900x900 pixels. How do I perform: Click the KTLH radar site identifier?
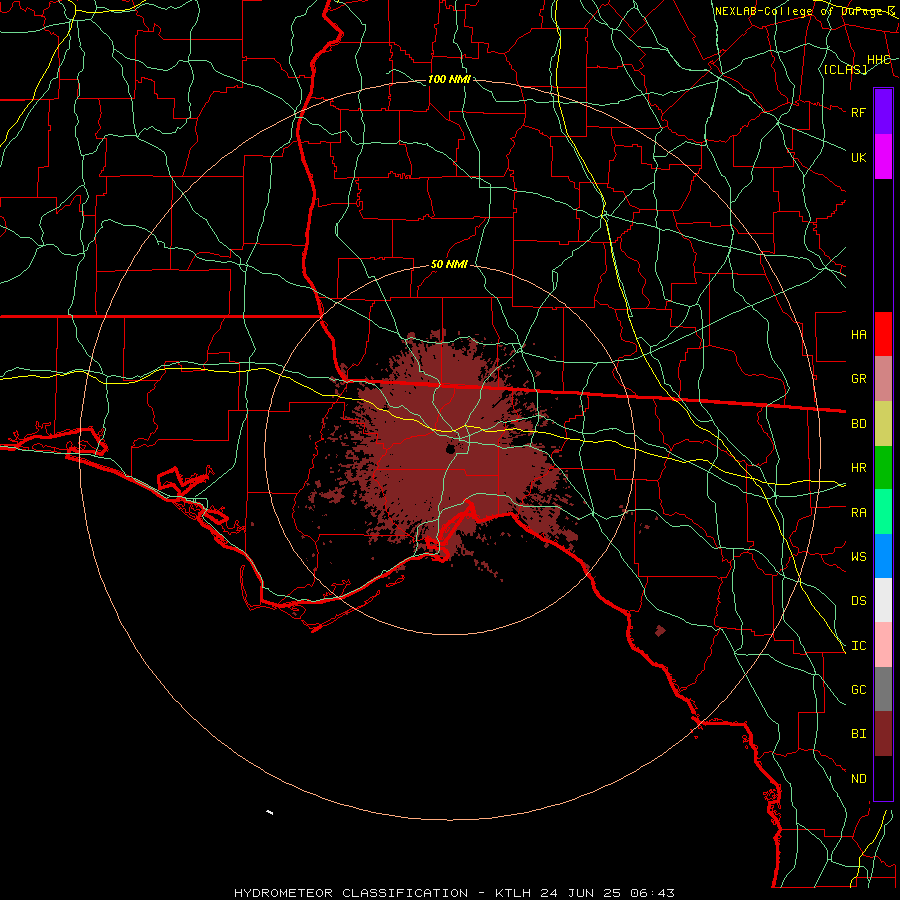click(x=513, y=893)
